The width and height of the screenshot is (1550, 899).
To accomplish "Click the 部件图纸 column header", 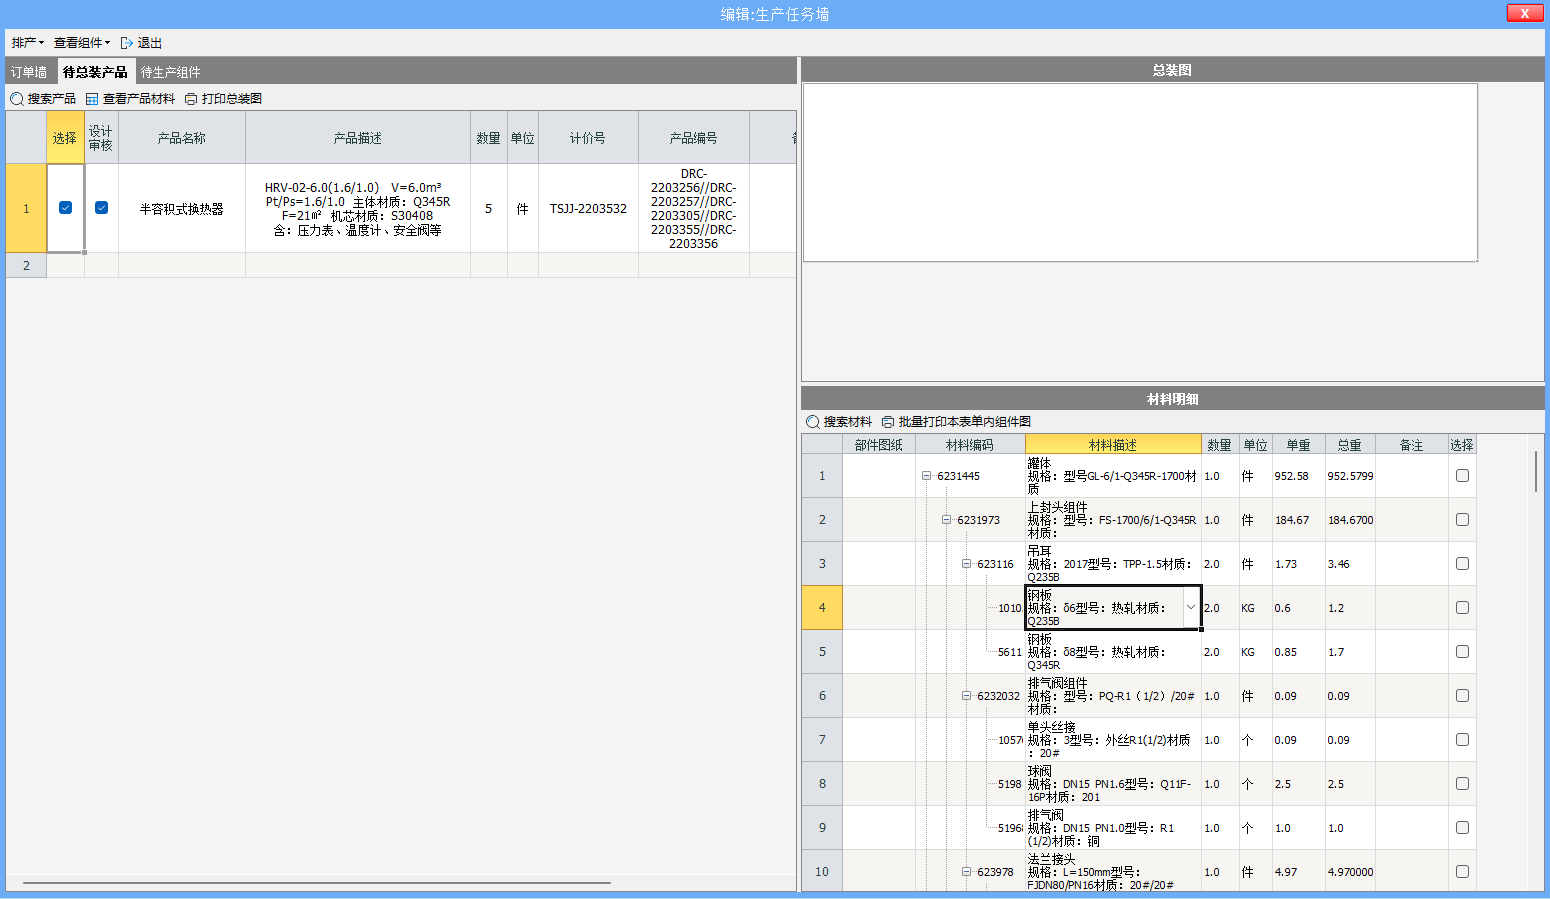I will point(879,445).
